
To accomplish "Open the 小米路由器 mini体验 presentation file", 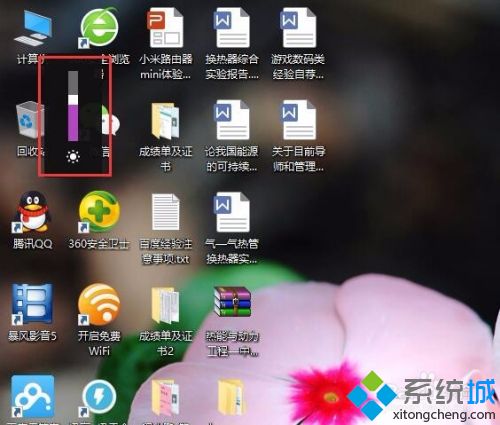I will [165, 28].
